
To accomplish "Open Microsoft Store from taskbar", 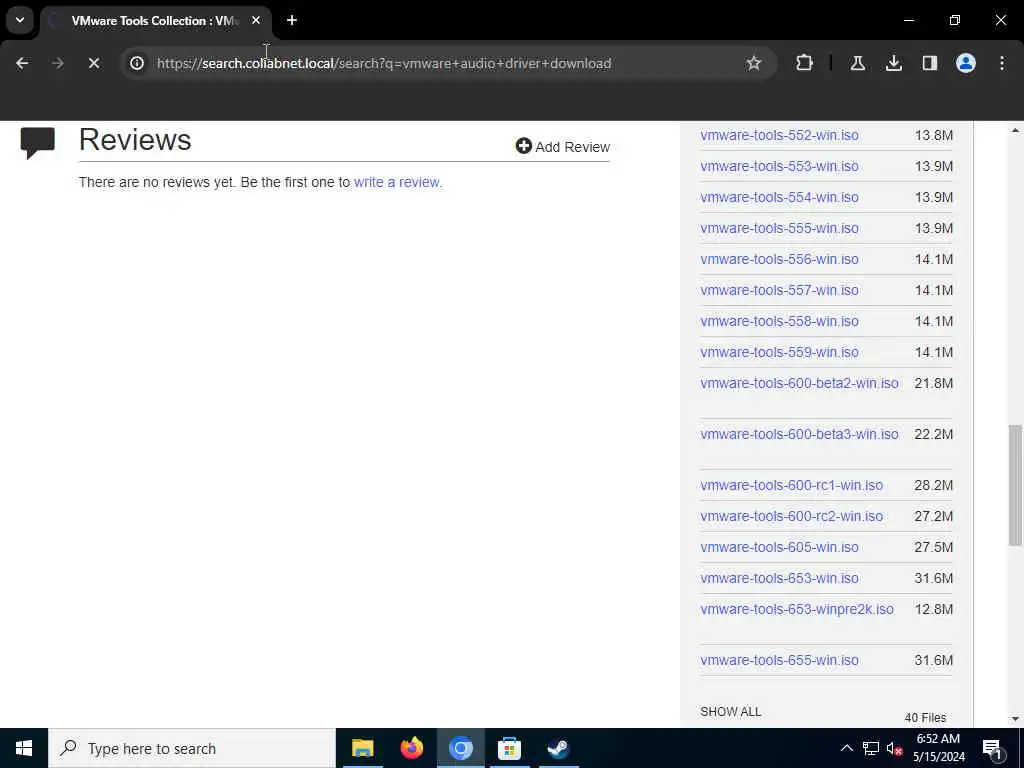I will 509,748.
